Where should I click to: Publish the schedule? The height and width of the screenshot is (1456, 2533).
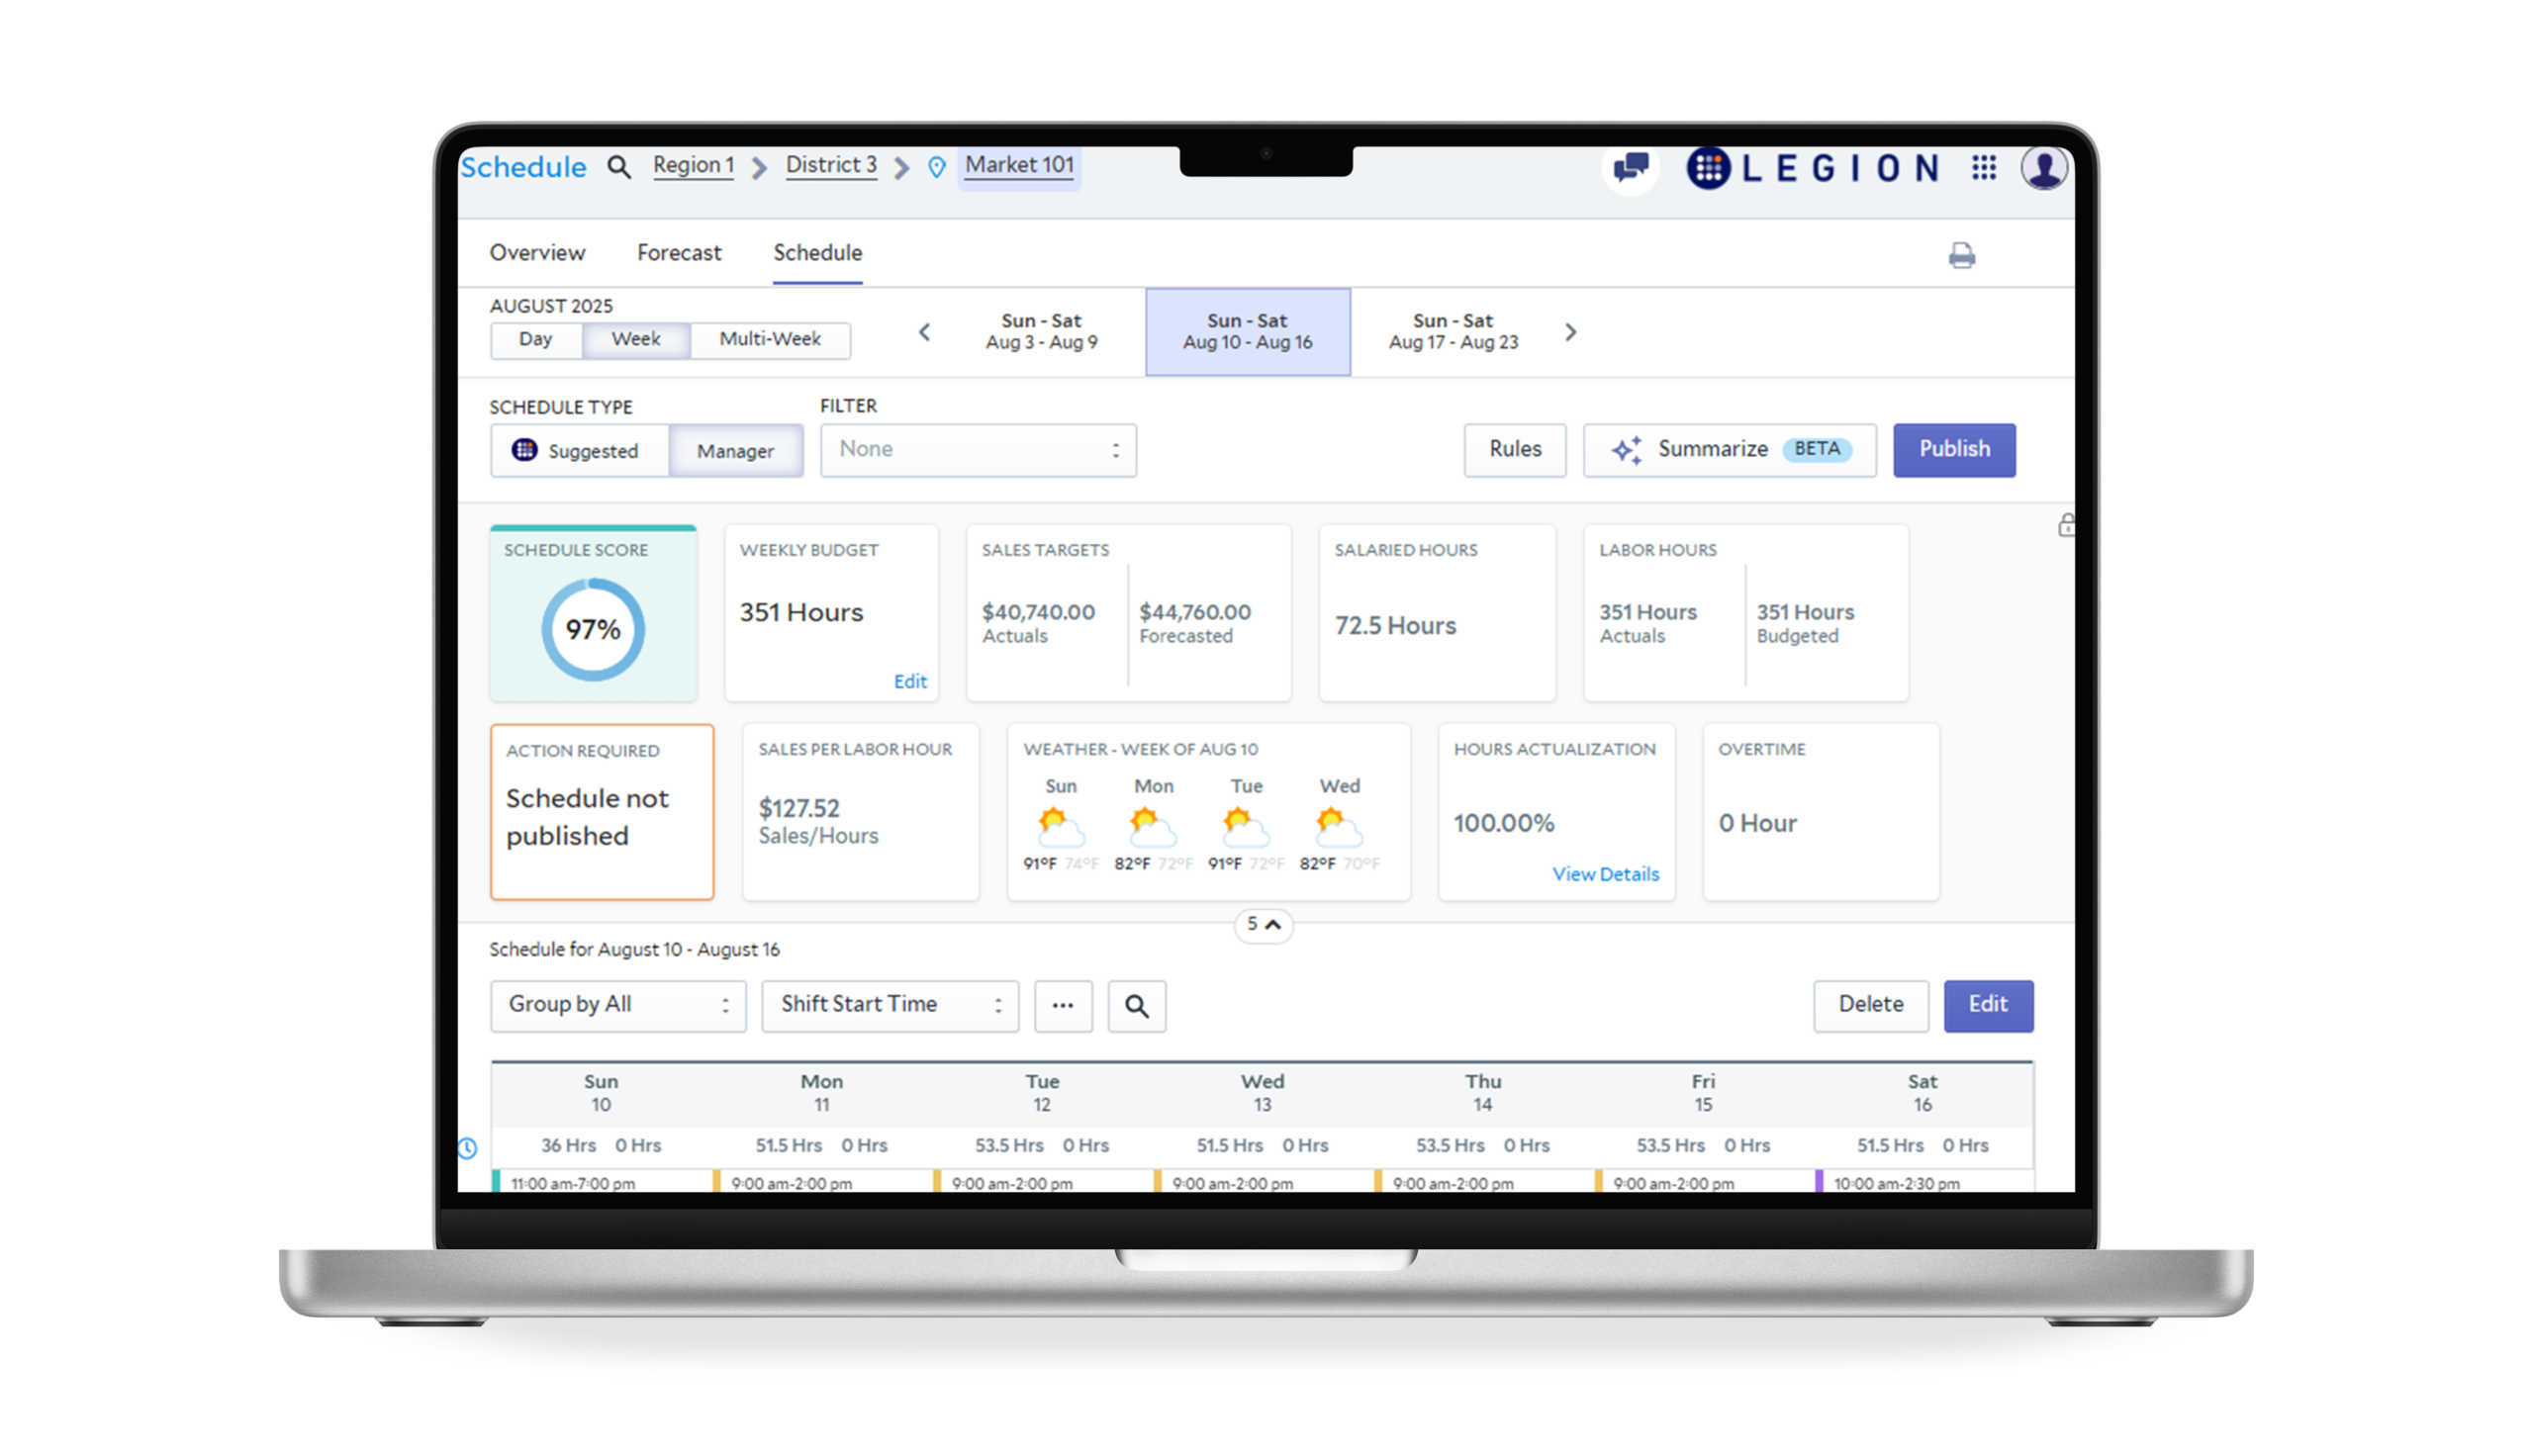pyautogui.click(x=1953, y=450)
